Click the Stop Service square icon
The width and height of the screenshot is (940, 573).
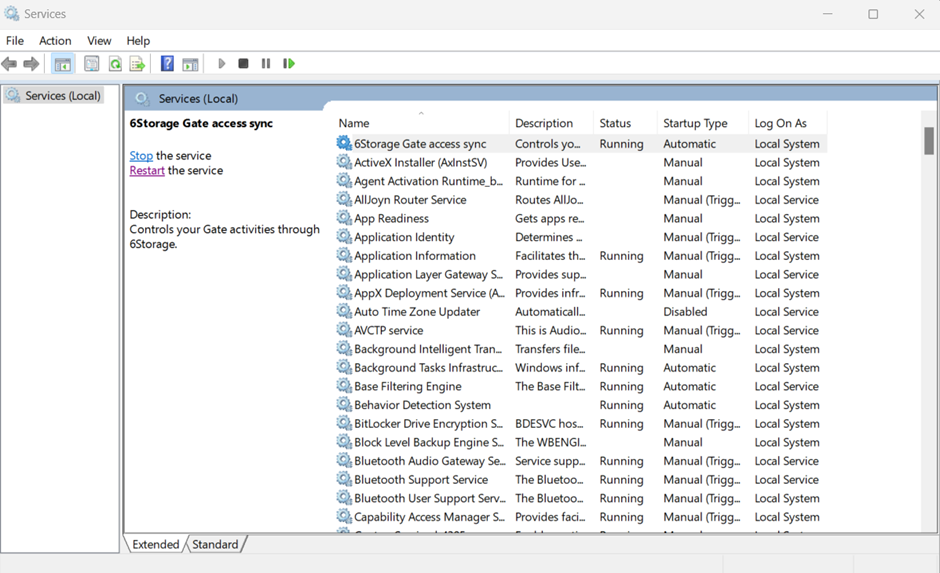click(x=243, y=64)
